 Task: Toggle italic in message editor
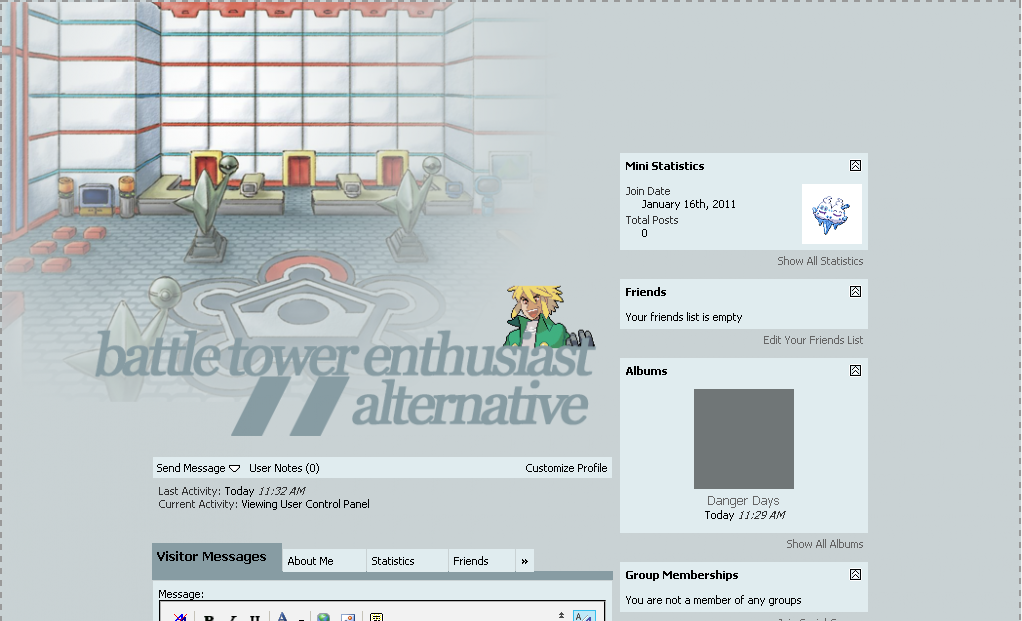233,617
